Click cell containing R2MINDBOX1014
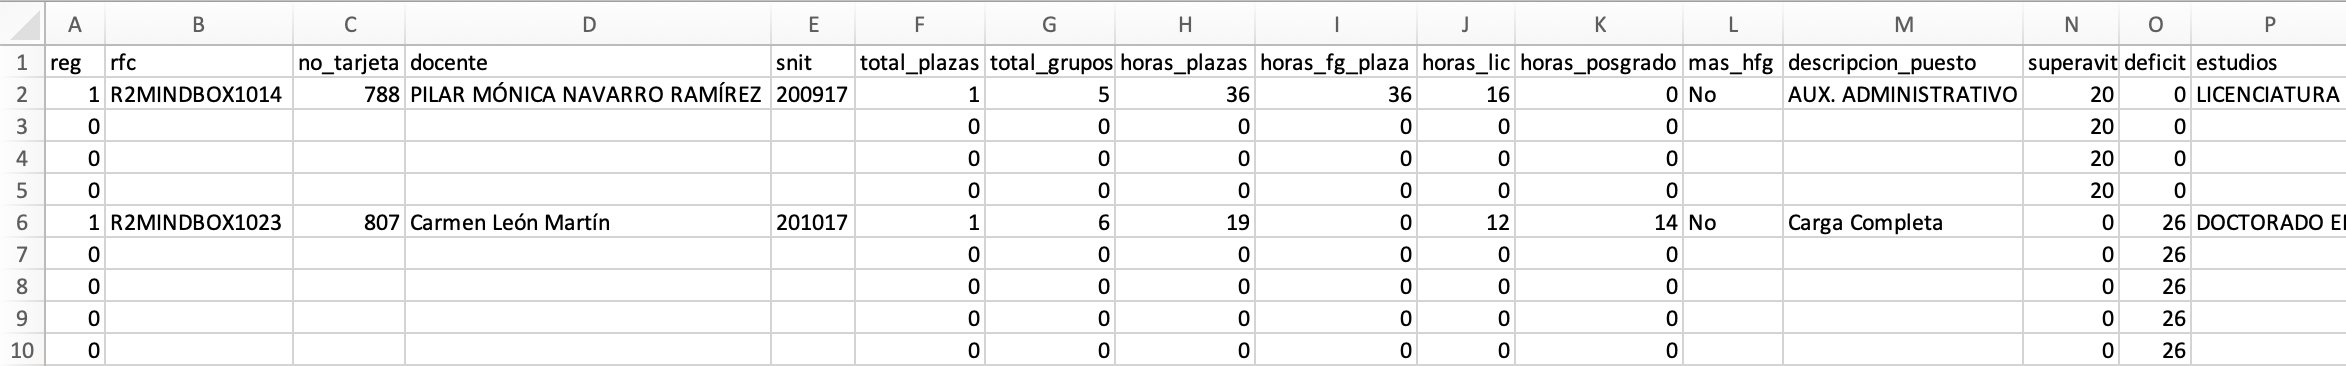This screenshot has height=366, width=2346. pos(199,94)
